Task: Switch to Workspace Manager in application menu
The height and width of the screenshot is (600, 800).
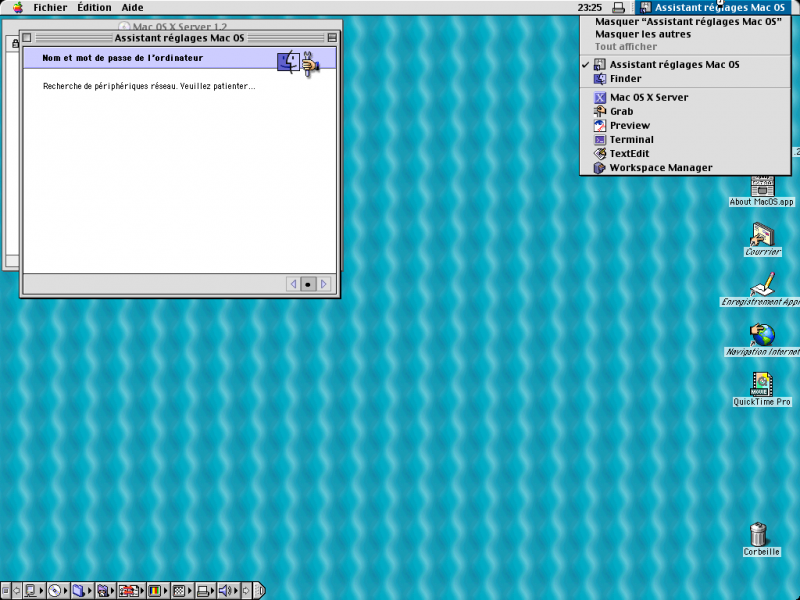Action: [685, 167]
